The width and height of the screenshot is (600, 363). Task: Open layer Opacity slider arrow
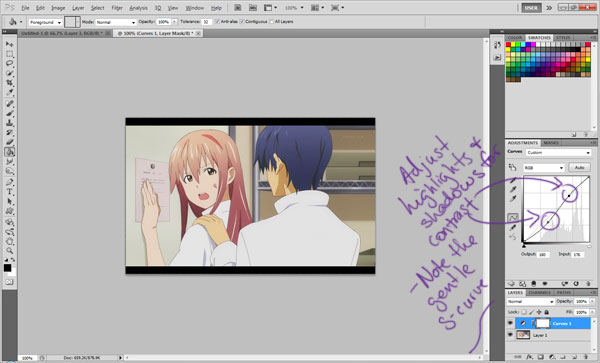(592, 301)
